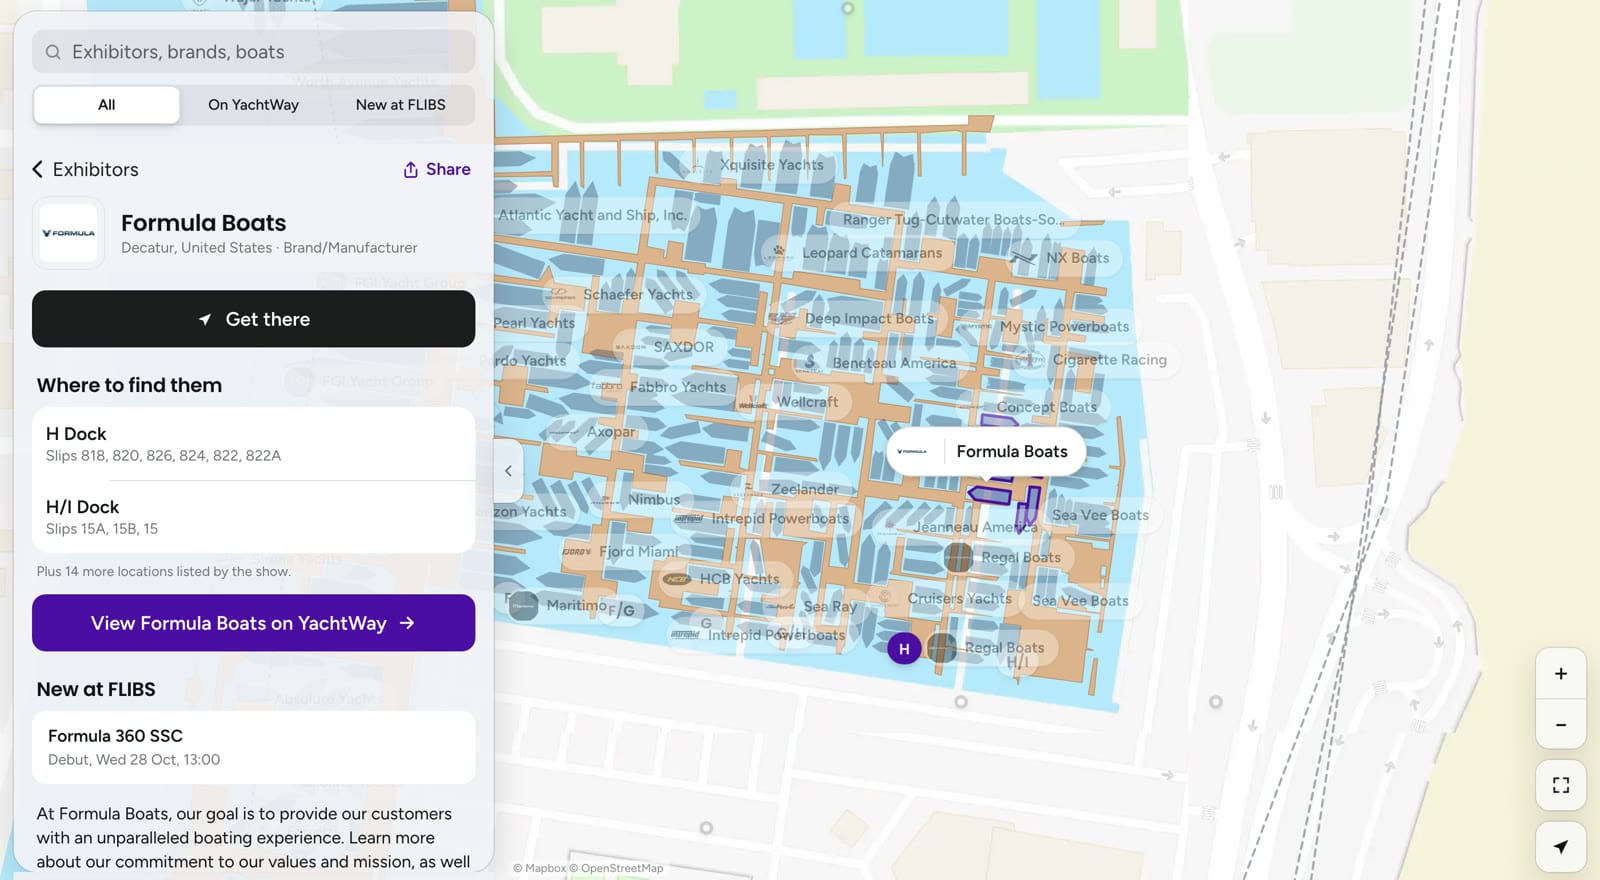The image size is (1600, 880).
Task: Open the OpenStreetMap attribution link
Action: tap(617, 868)
